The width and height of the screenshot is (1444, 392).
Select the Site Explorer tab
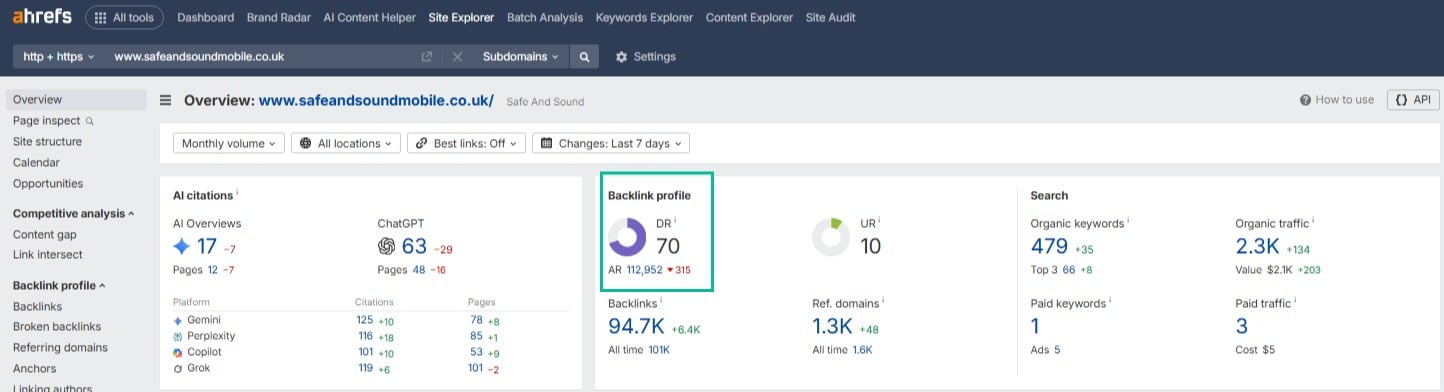(x=461, y=17)
